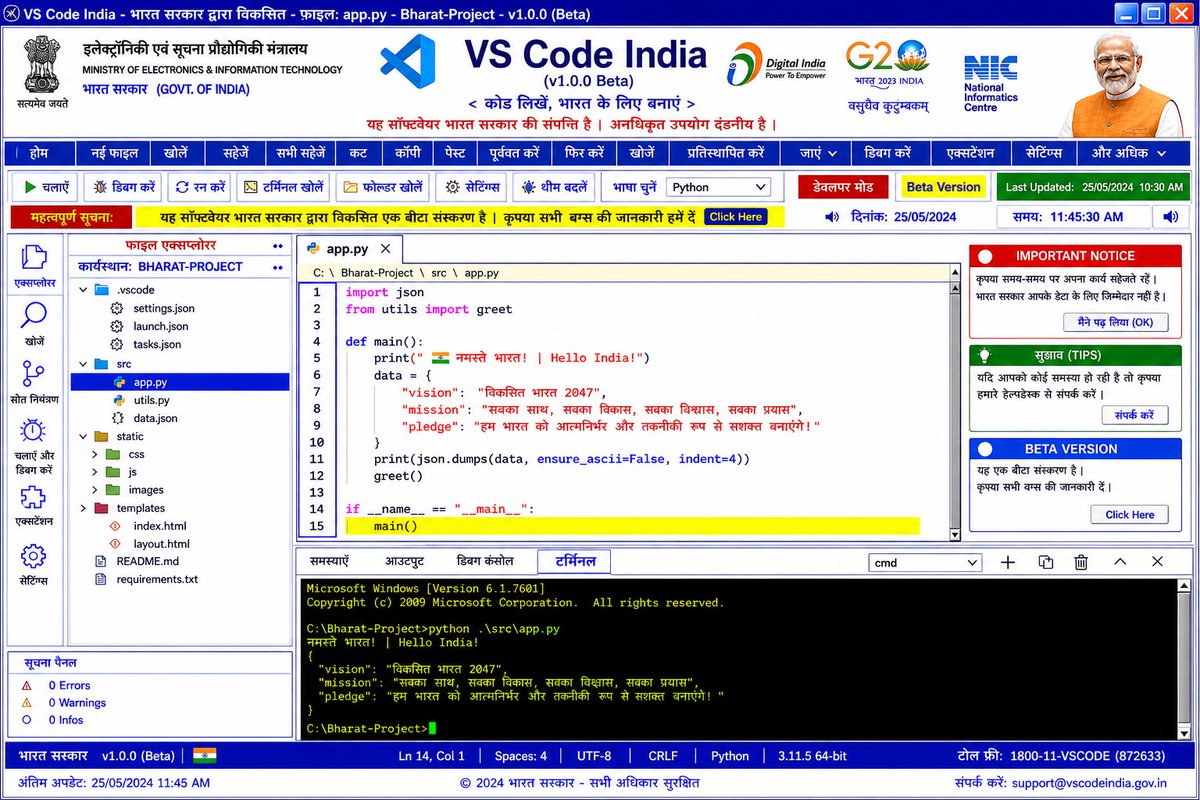Click नई फाइल (New File) menu item
The image size is (1200, 800).
(x=114, y=153)
